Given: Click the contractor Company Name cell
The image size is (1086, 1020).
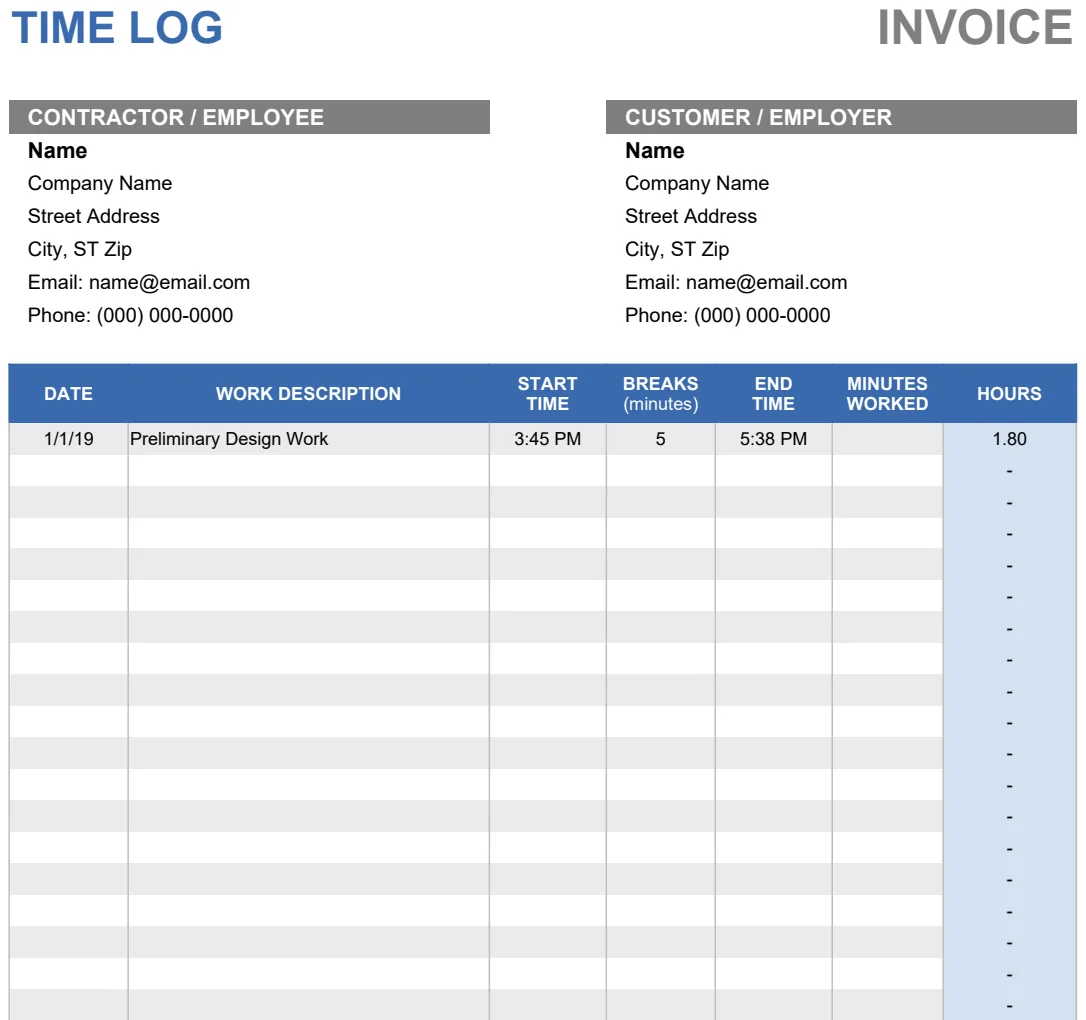Looking at the screenshot, I should pos(100,184).
